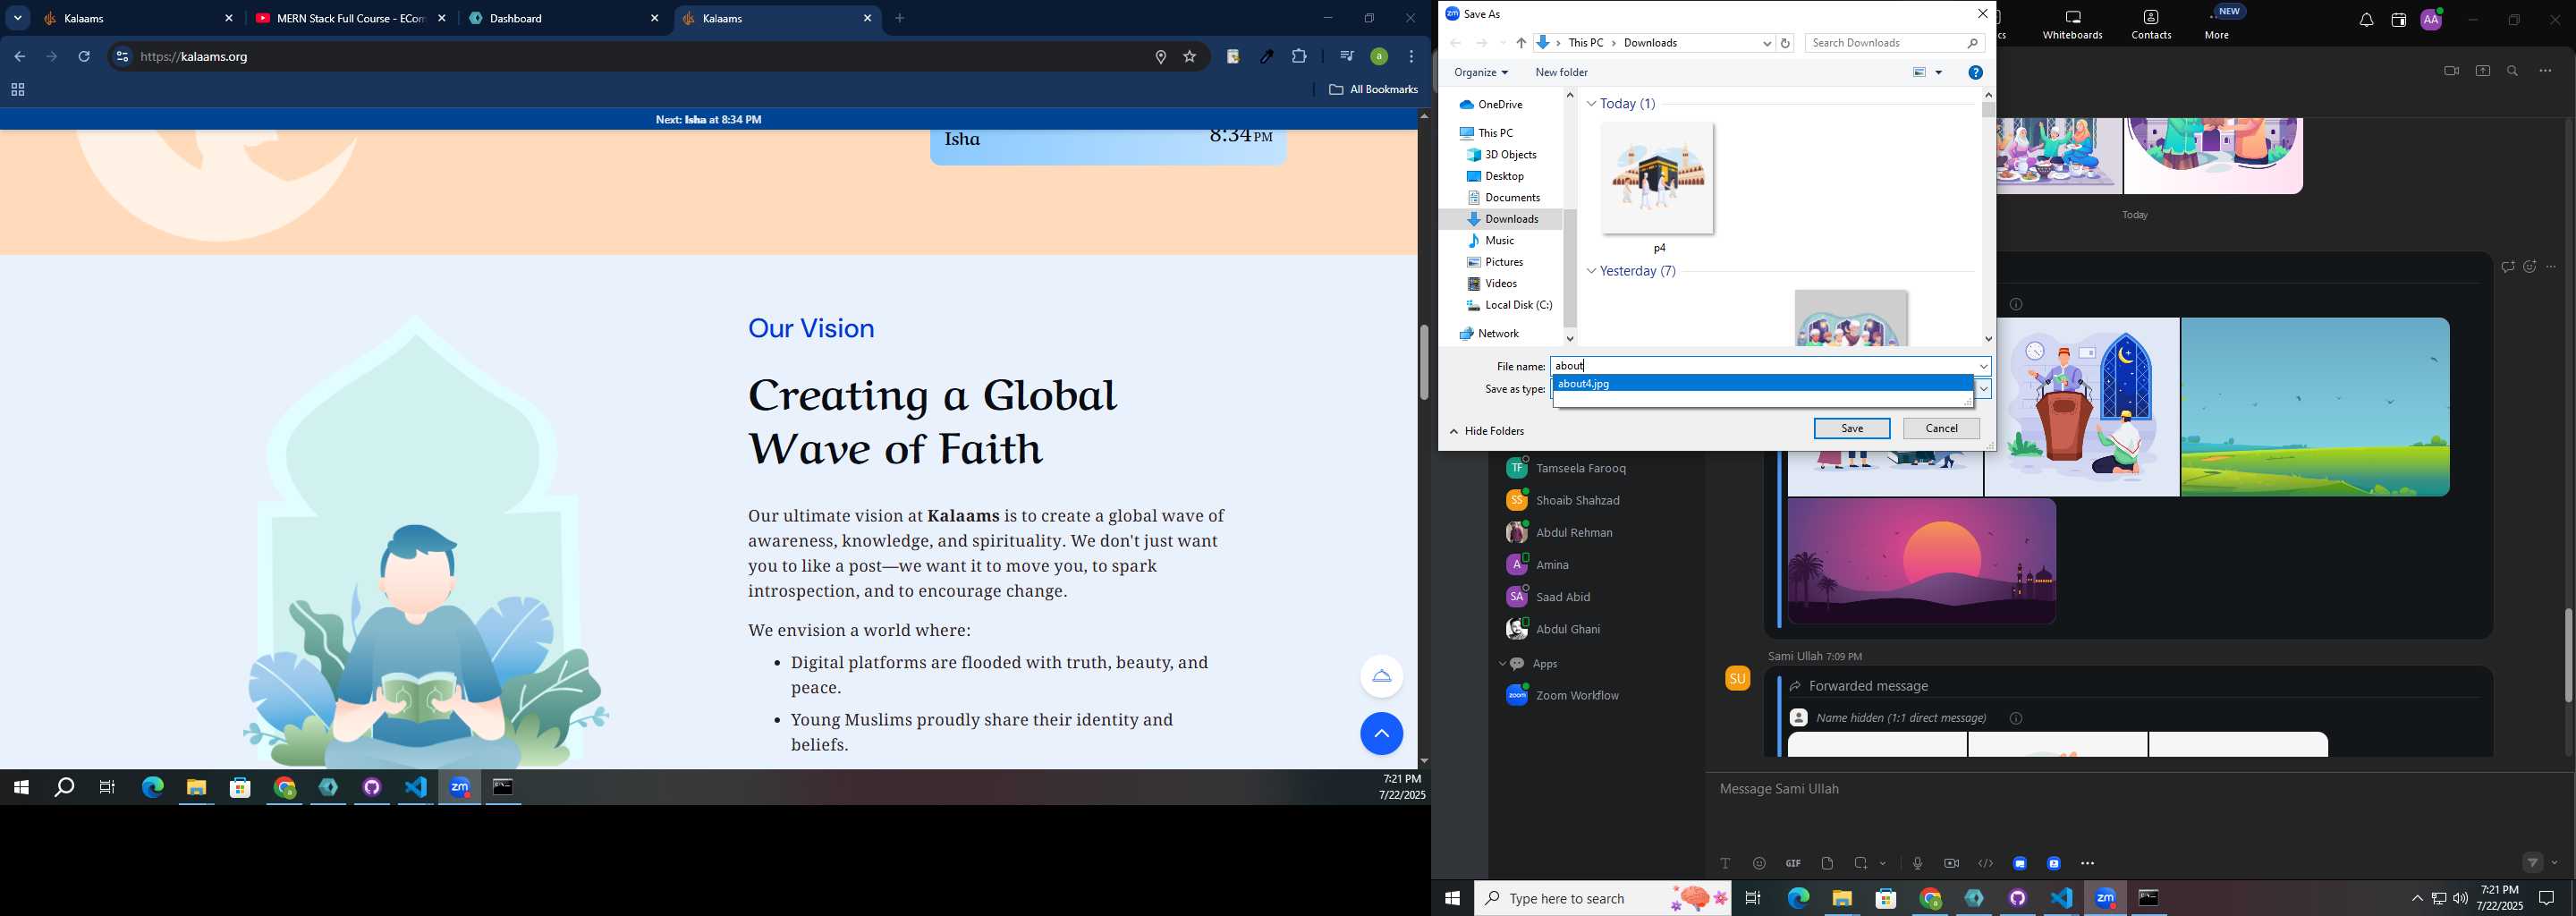This screenshot has width=2576, height=916.
Task: Open site information icon beside the URL
Action: [122, 57]
